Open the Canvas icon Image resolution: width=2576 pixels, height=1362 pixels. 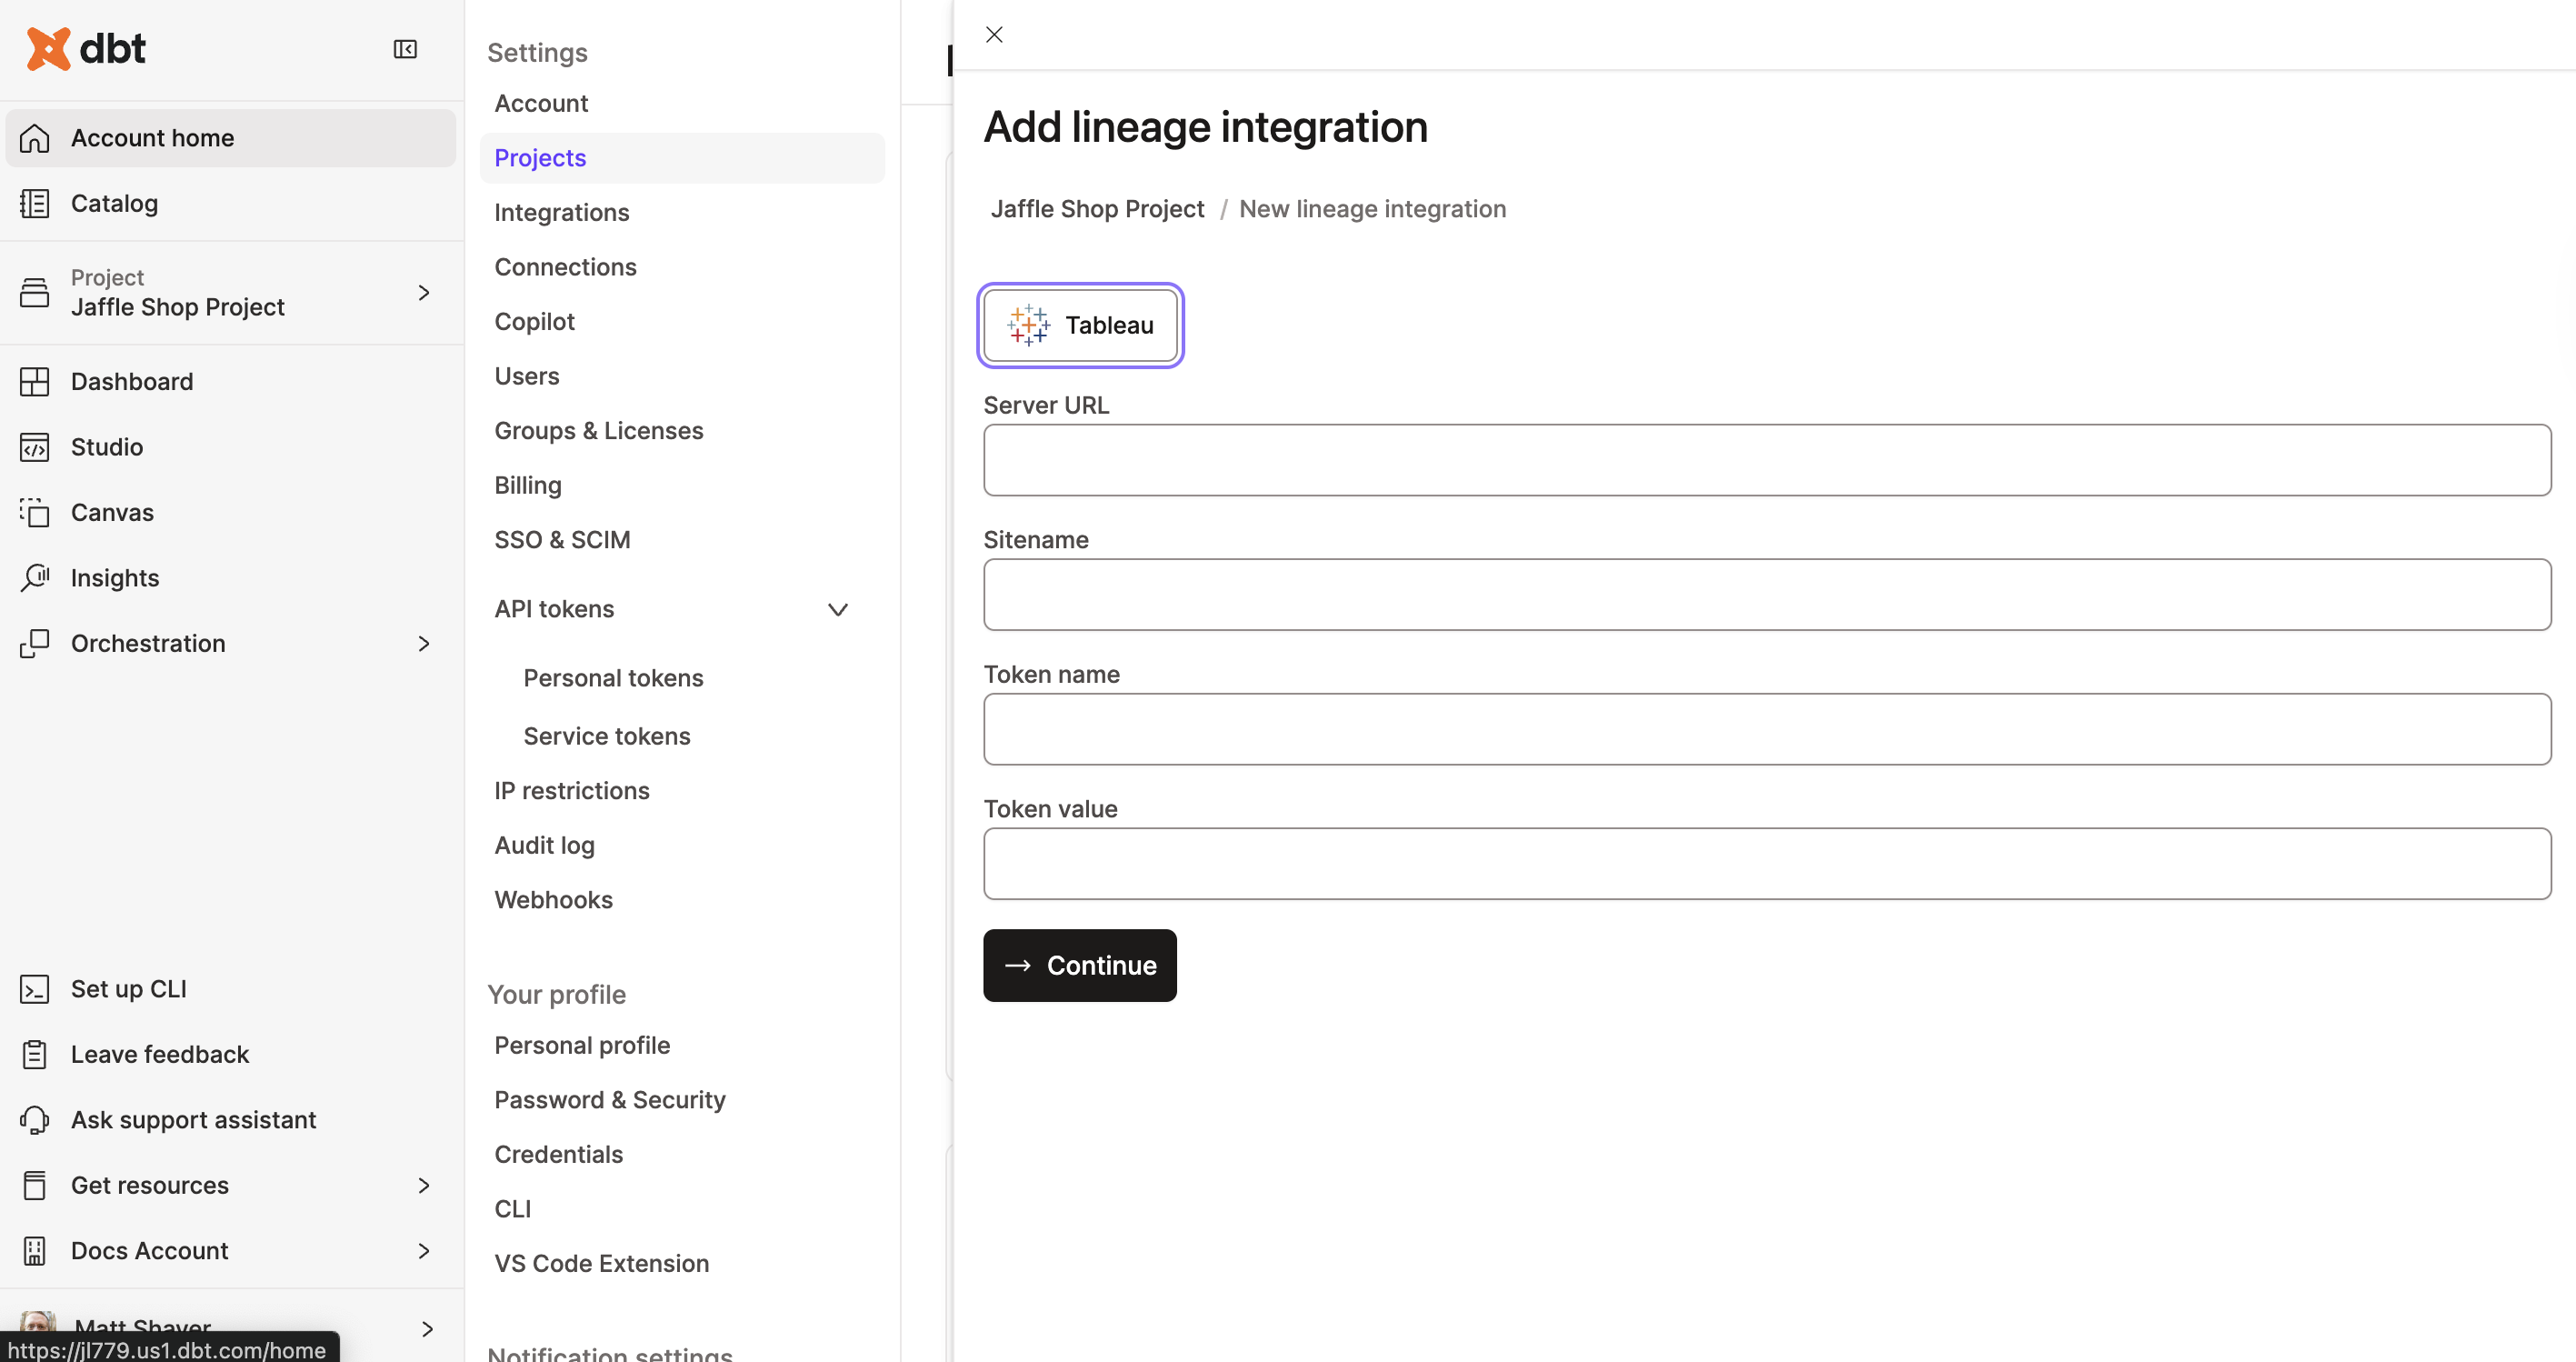pos(35,512)
